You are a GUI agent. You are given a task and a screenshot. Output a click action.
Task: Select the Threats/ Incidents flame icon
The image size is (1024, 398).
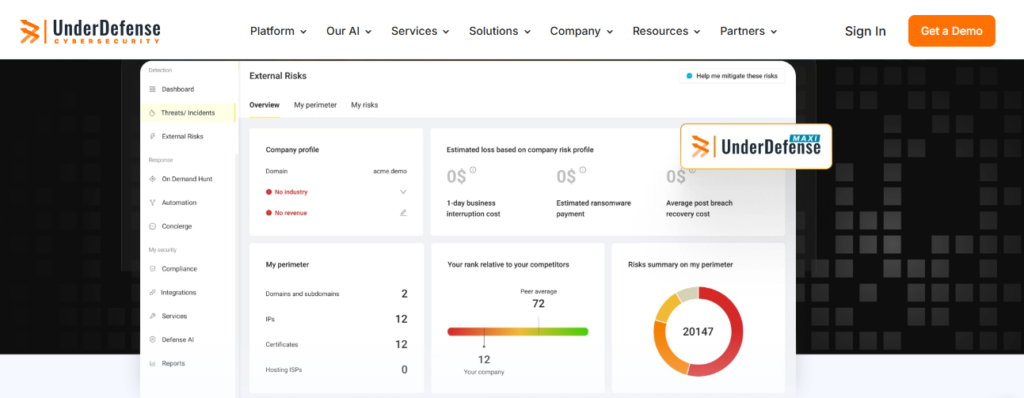152,113
